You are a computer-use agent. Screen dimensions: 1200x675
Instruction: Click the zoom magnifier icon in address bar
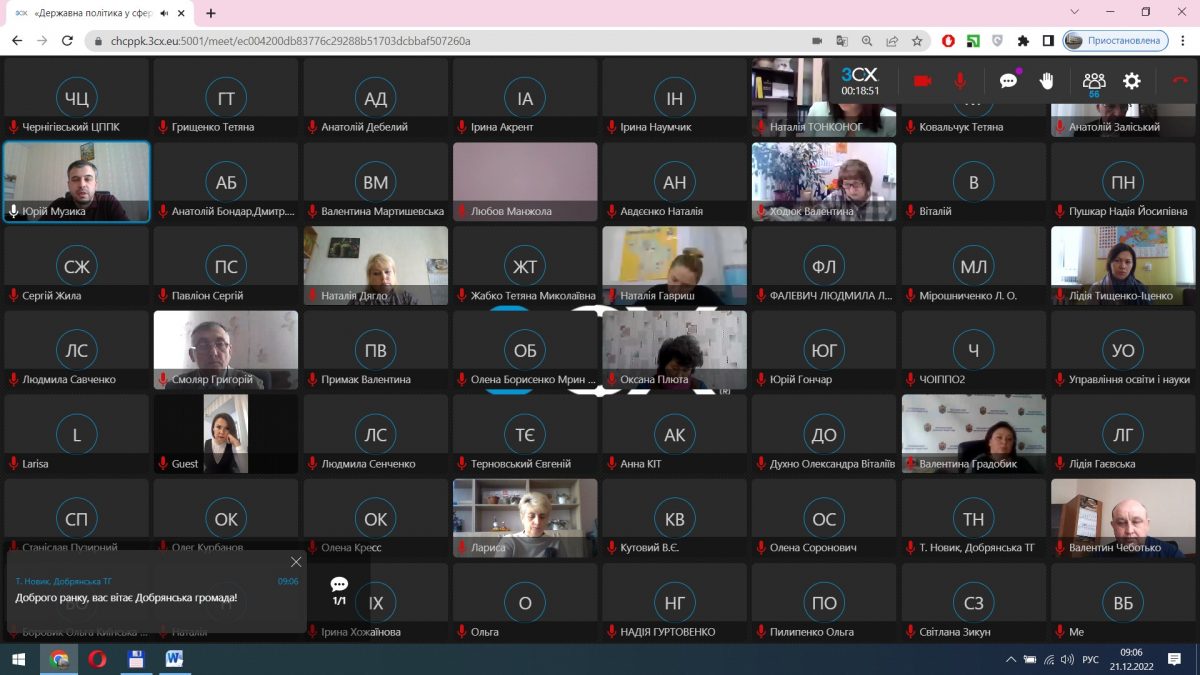[866, 41]
